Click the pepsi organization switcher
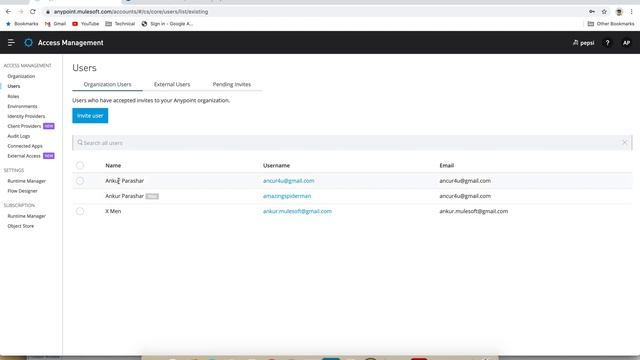Viewport: 640px width, 360px height. (x=583, y=43)
